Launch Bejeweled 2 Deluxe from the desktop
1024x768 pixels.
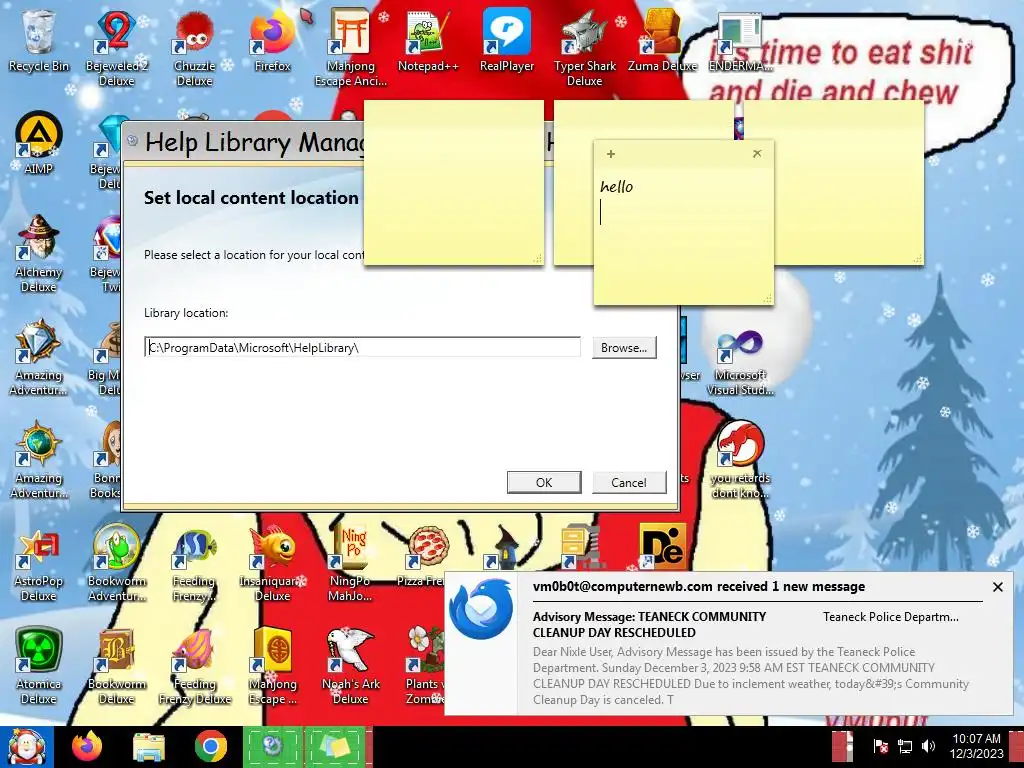tap(116, 48)
